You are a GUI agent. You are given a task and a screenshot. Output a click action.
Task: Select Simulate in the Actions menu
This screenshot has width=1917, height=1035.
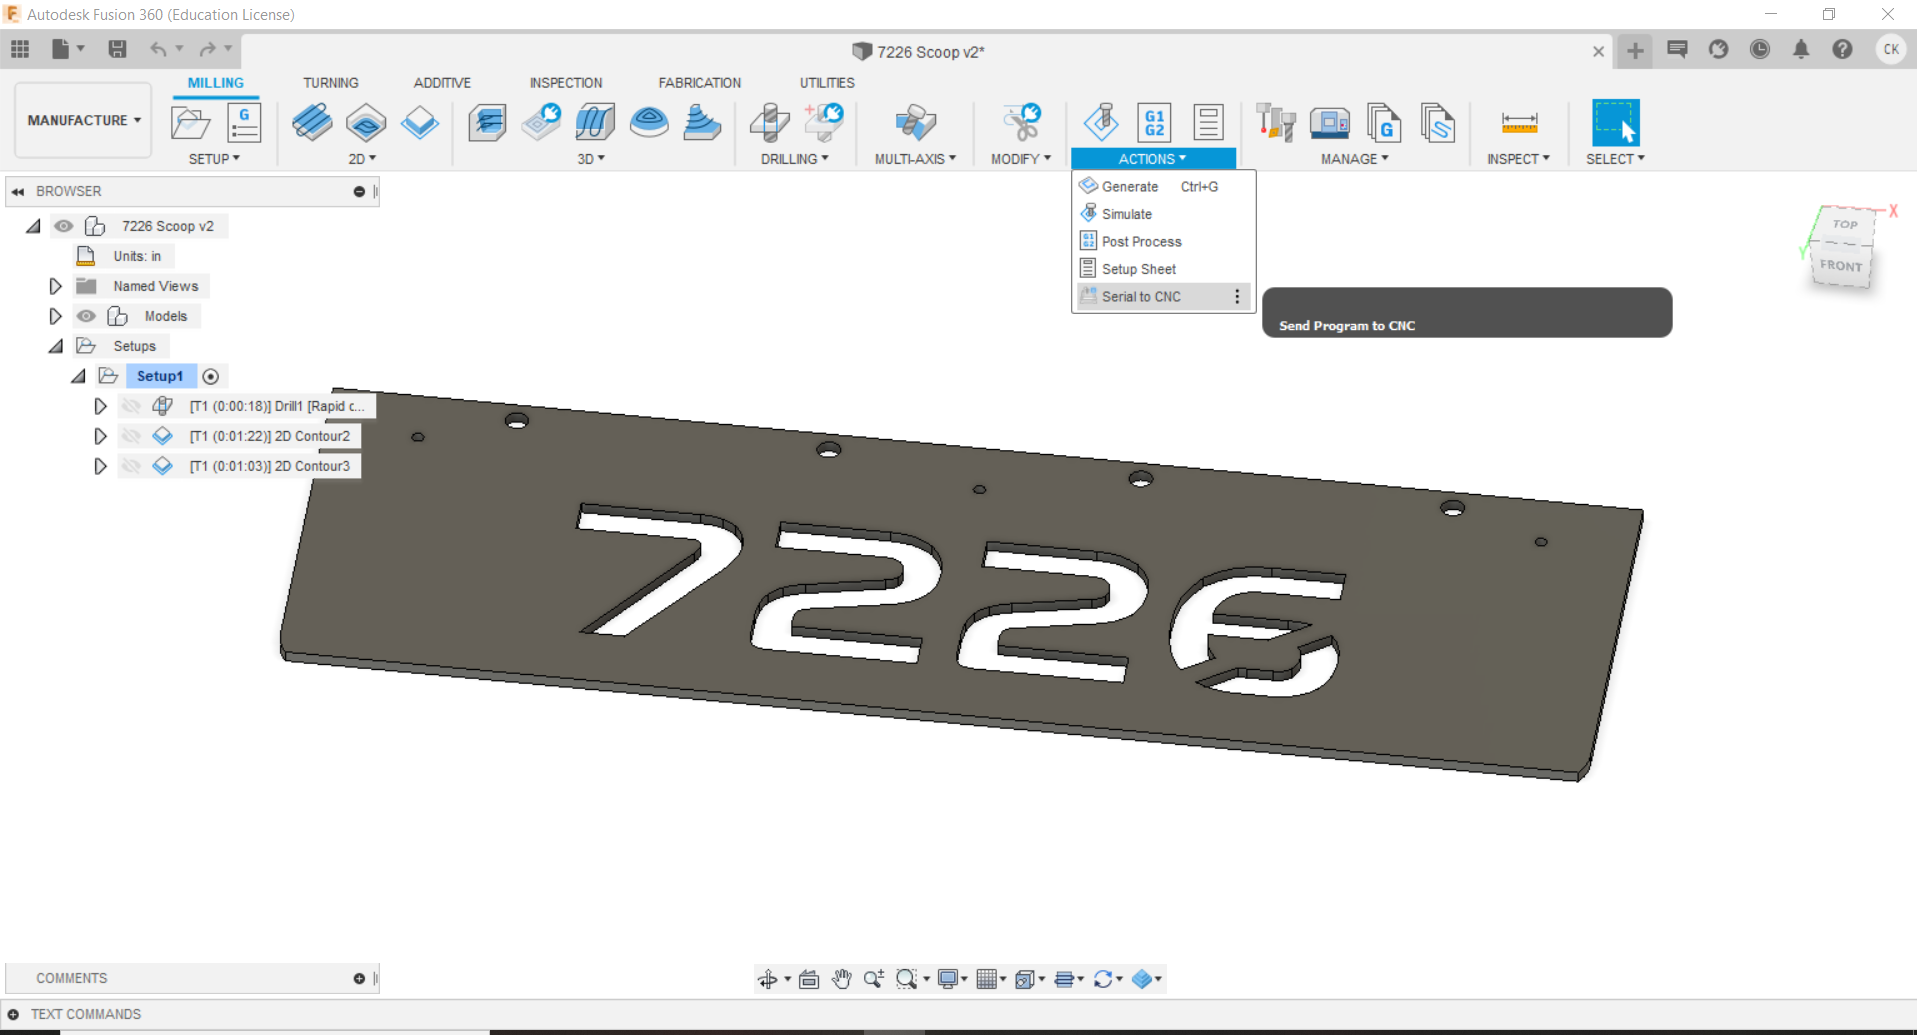click(1126, 214)
